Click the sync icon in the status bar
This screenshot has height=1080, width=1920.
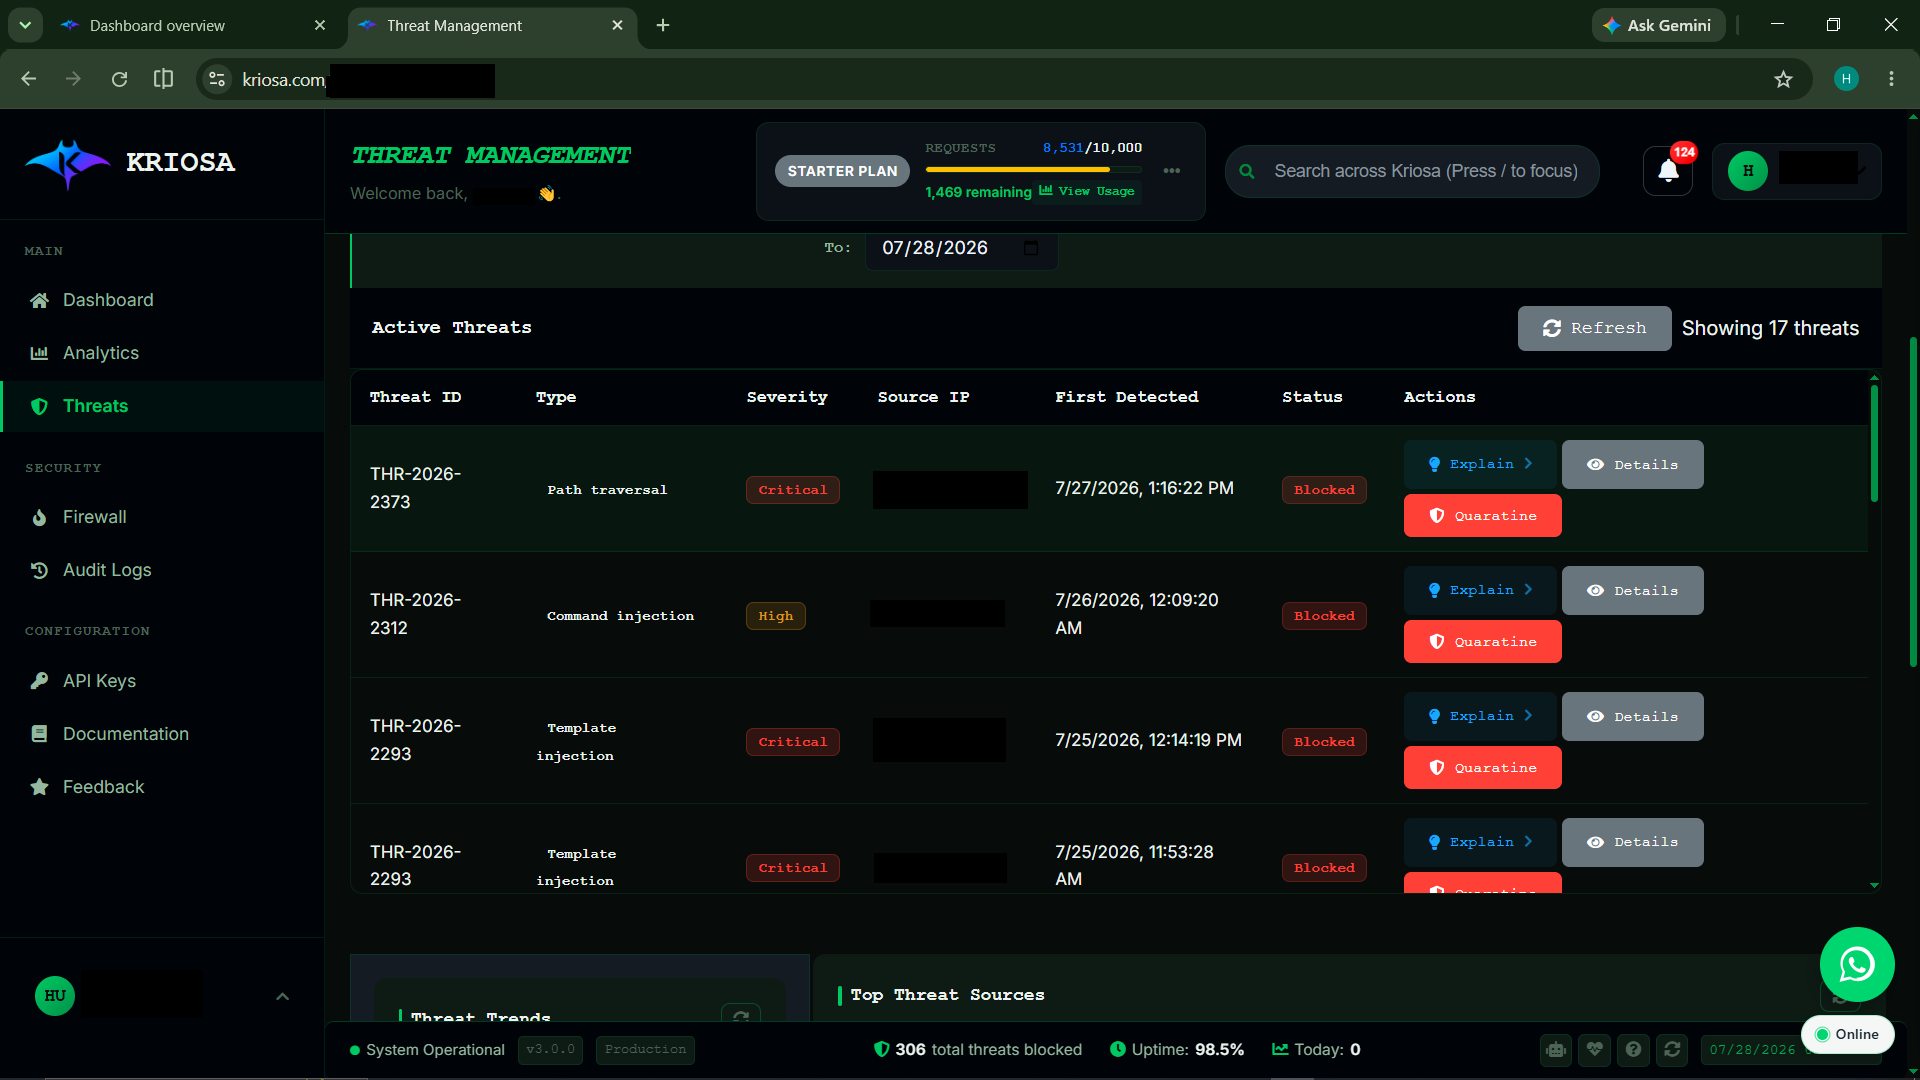click(1672, 1049)
